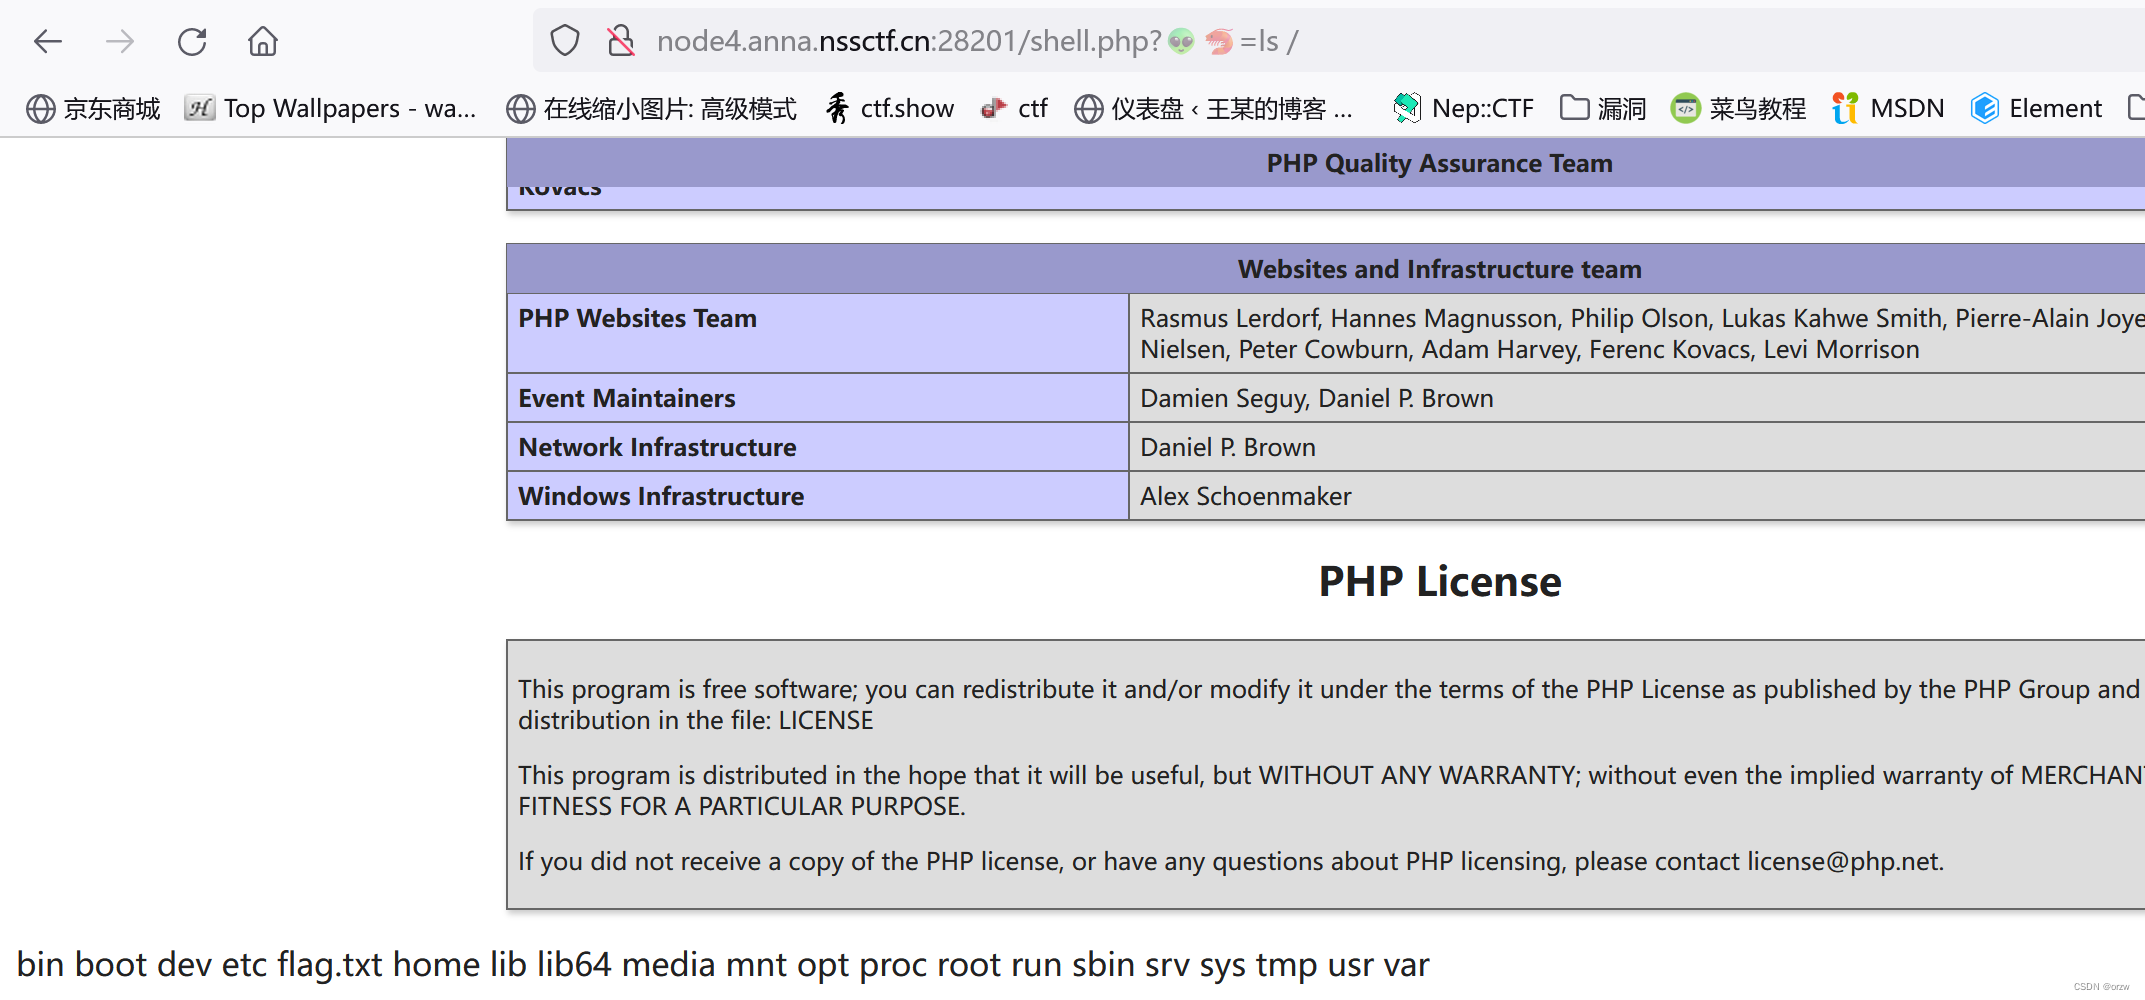2145x1000 pixels.
Task: Go back to the previous page
Action: (x=47, y=41)
